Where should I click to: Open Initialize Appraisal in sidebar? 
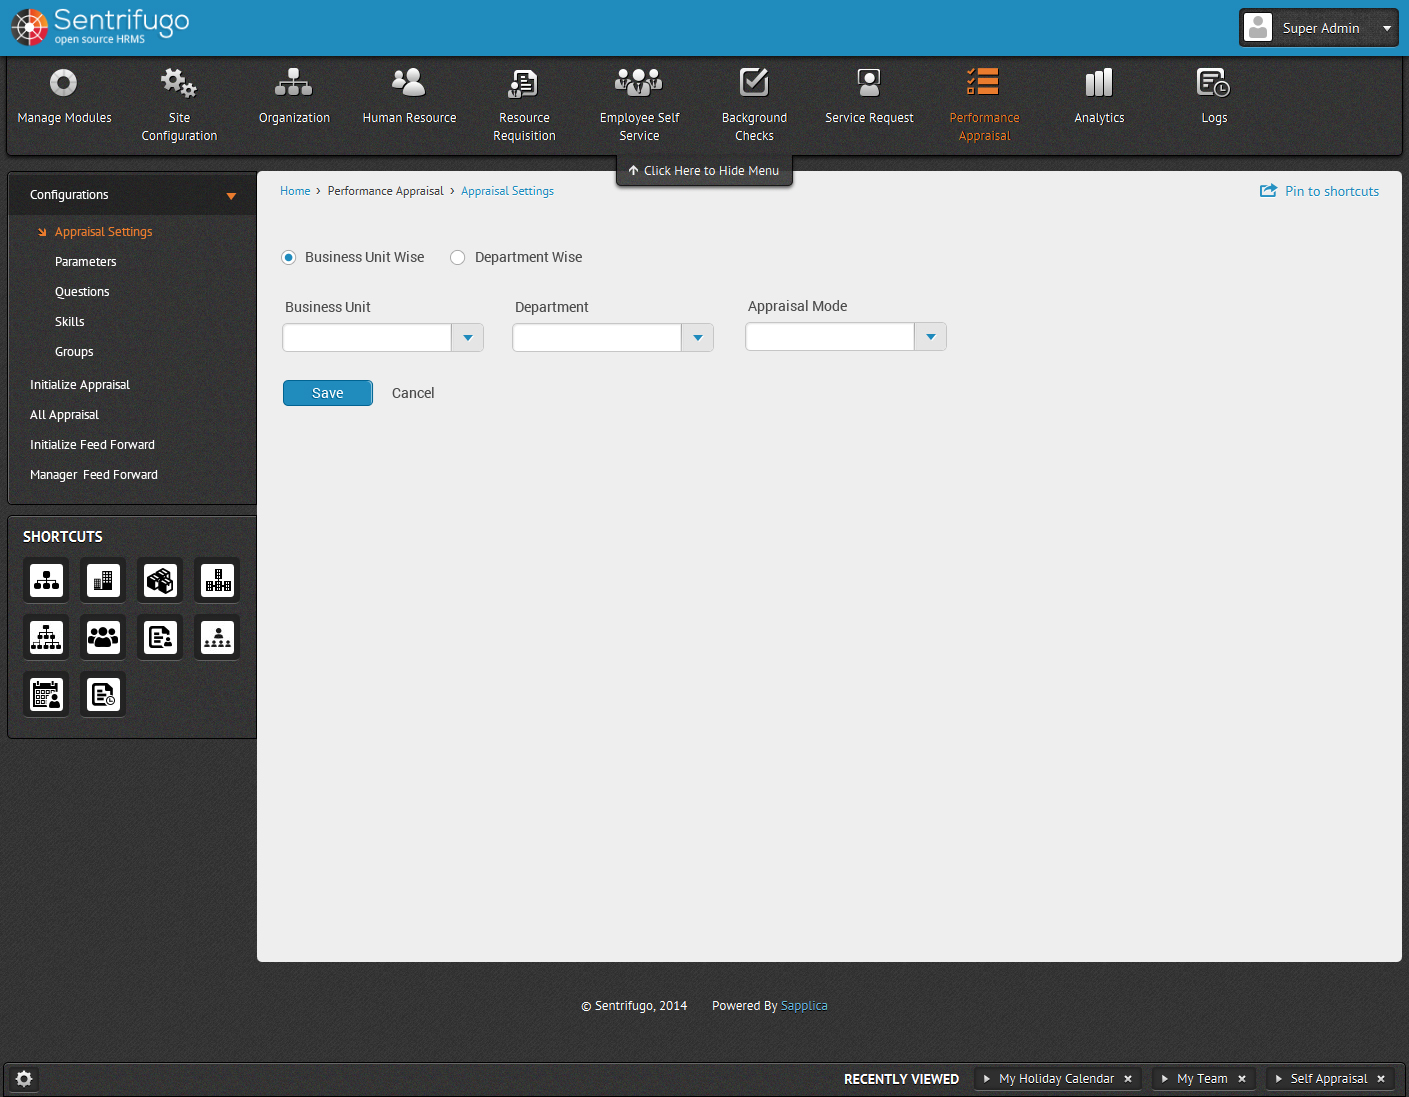(x=80, y=385)
